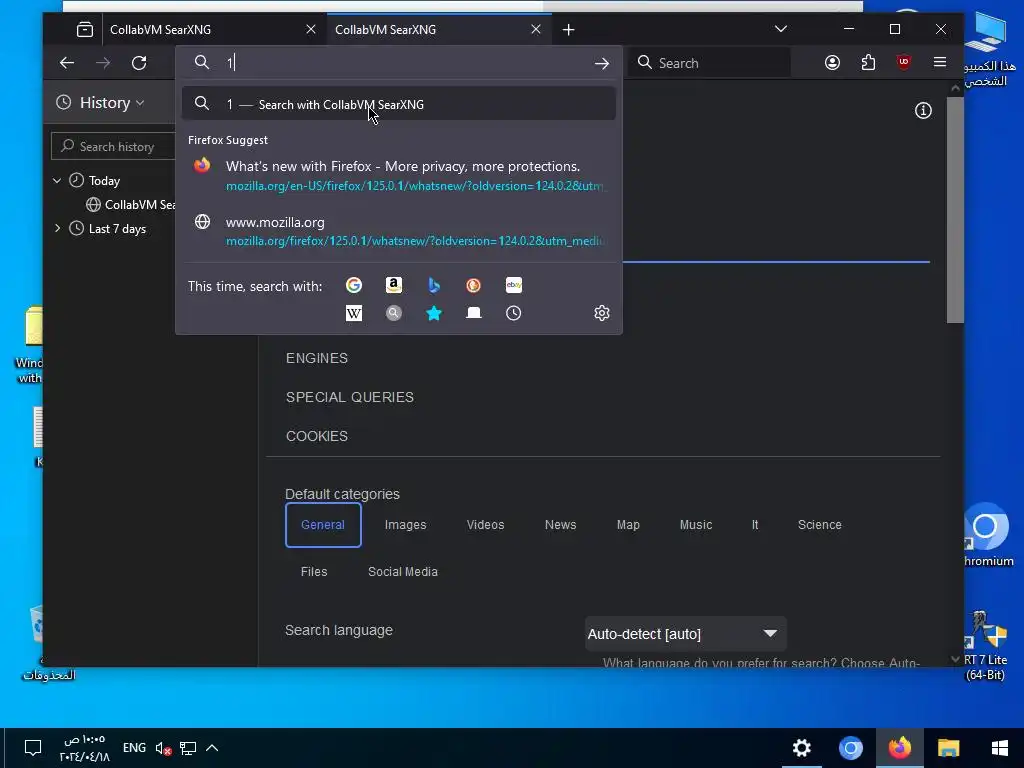
Task: Open a new tab with plus button
Action: [x=568, y=29]
